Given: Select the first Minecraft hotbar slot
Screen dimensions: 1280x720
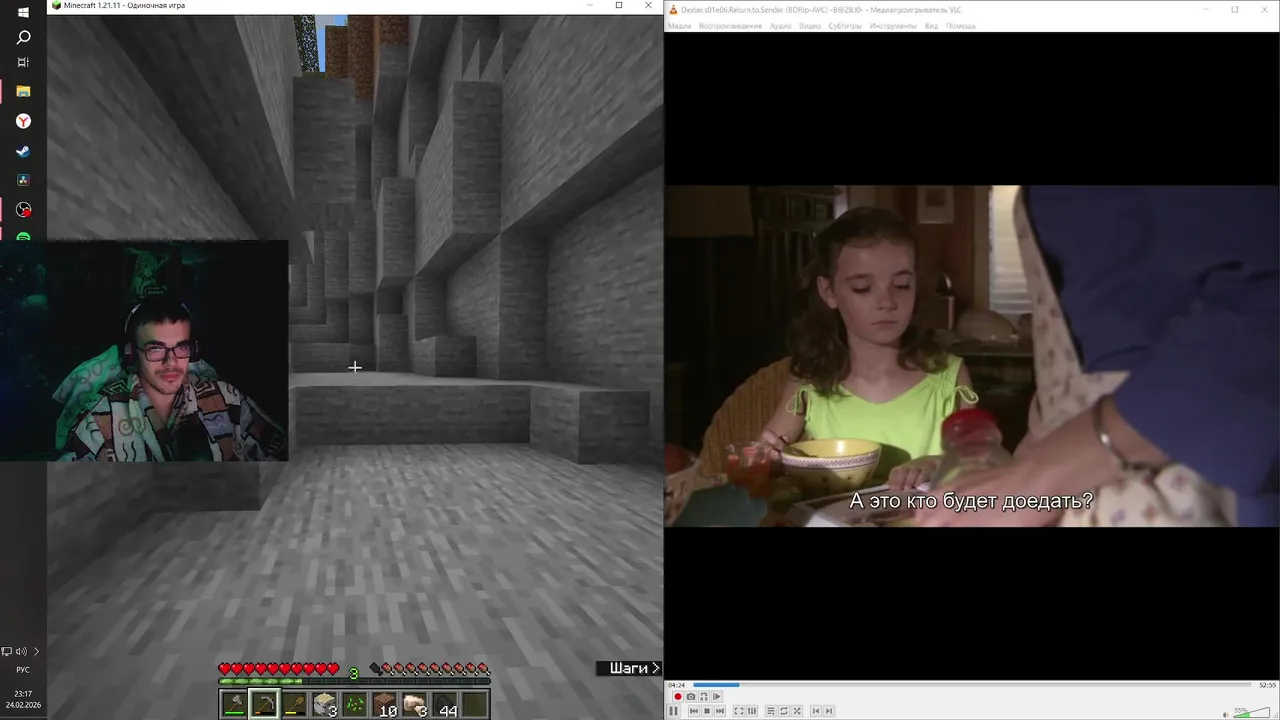Looking at the screenshot, I should point(234,705).
